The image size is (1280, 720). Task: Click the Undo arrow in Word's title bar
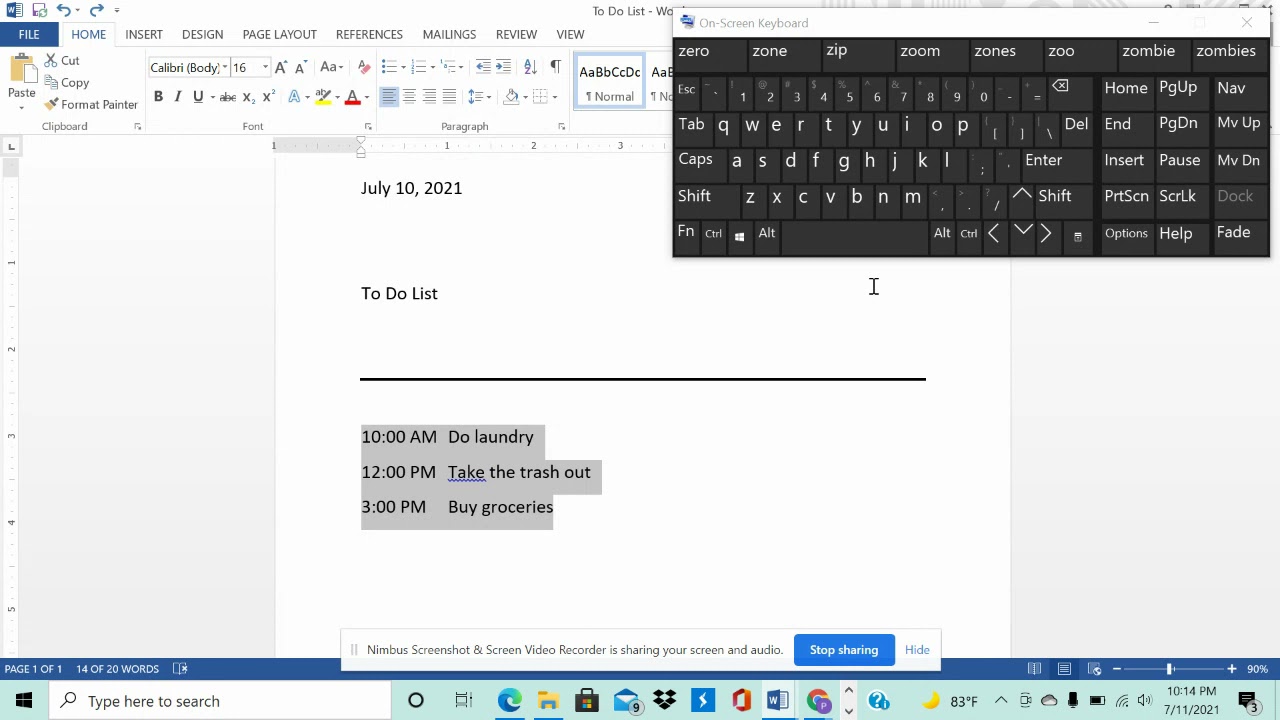(63, 10)
